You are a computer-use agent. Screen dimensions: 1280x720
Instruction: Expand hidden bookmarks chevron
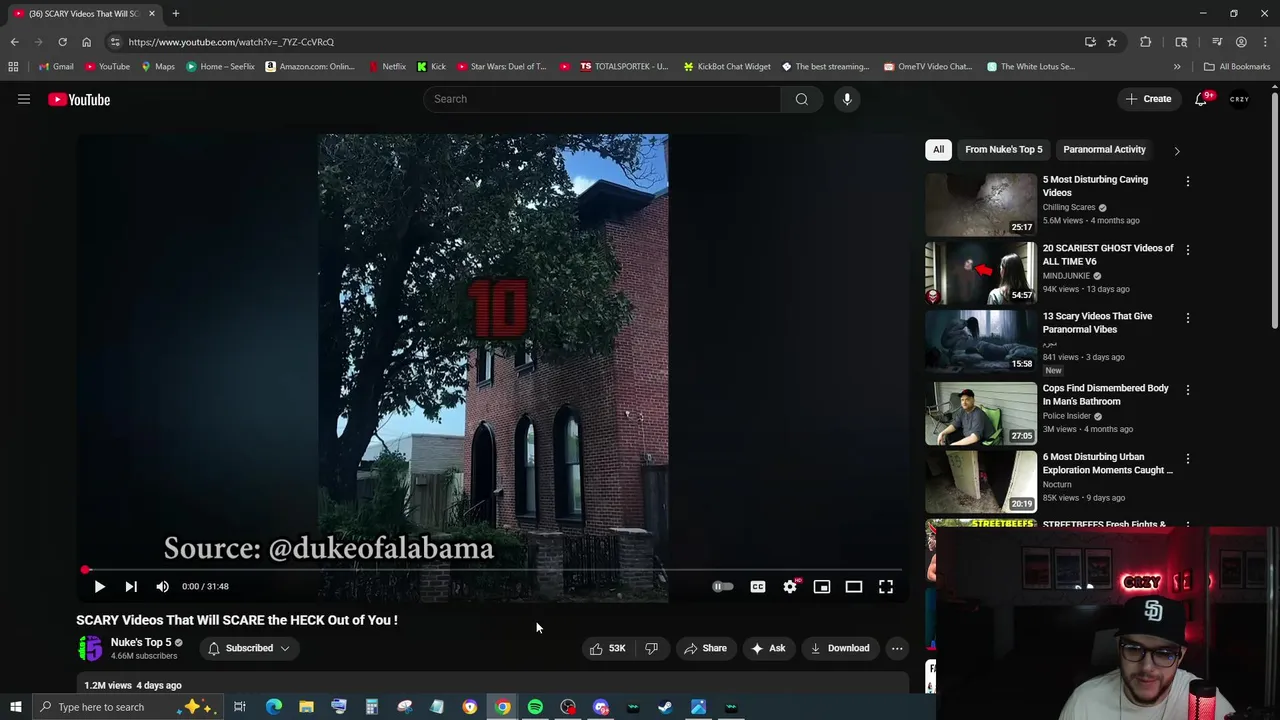1177,67
